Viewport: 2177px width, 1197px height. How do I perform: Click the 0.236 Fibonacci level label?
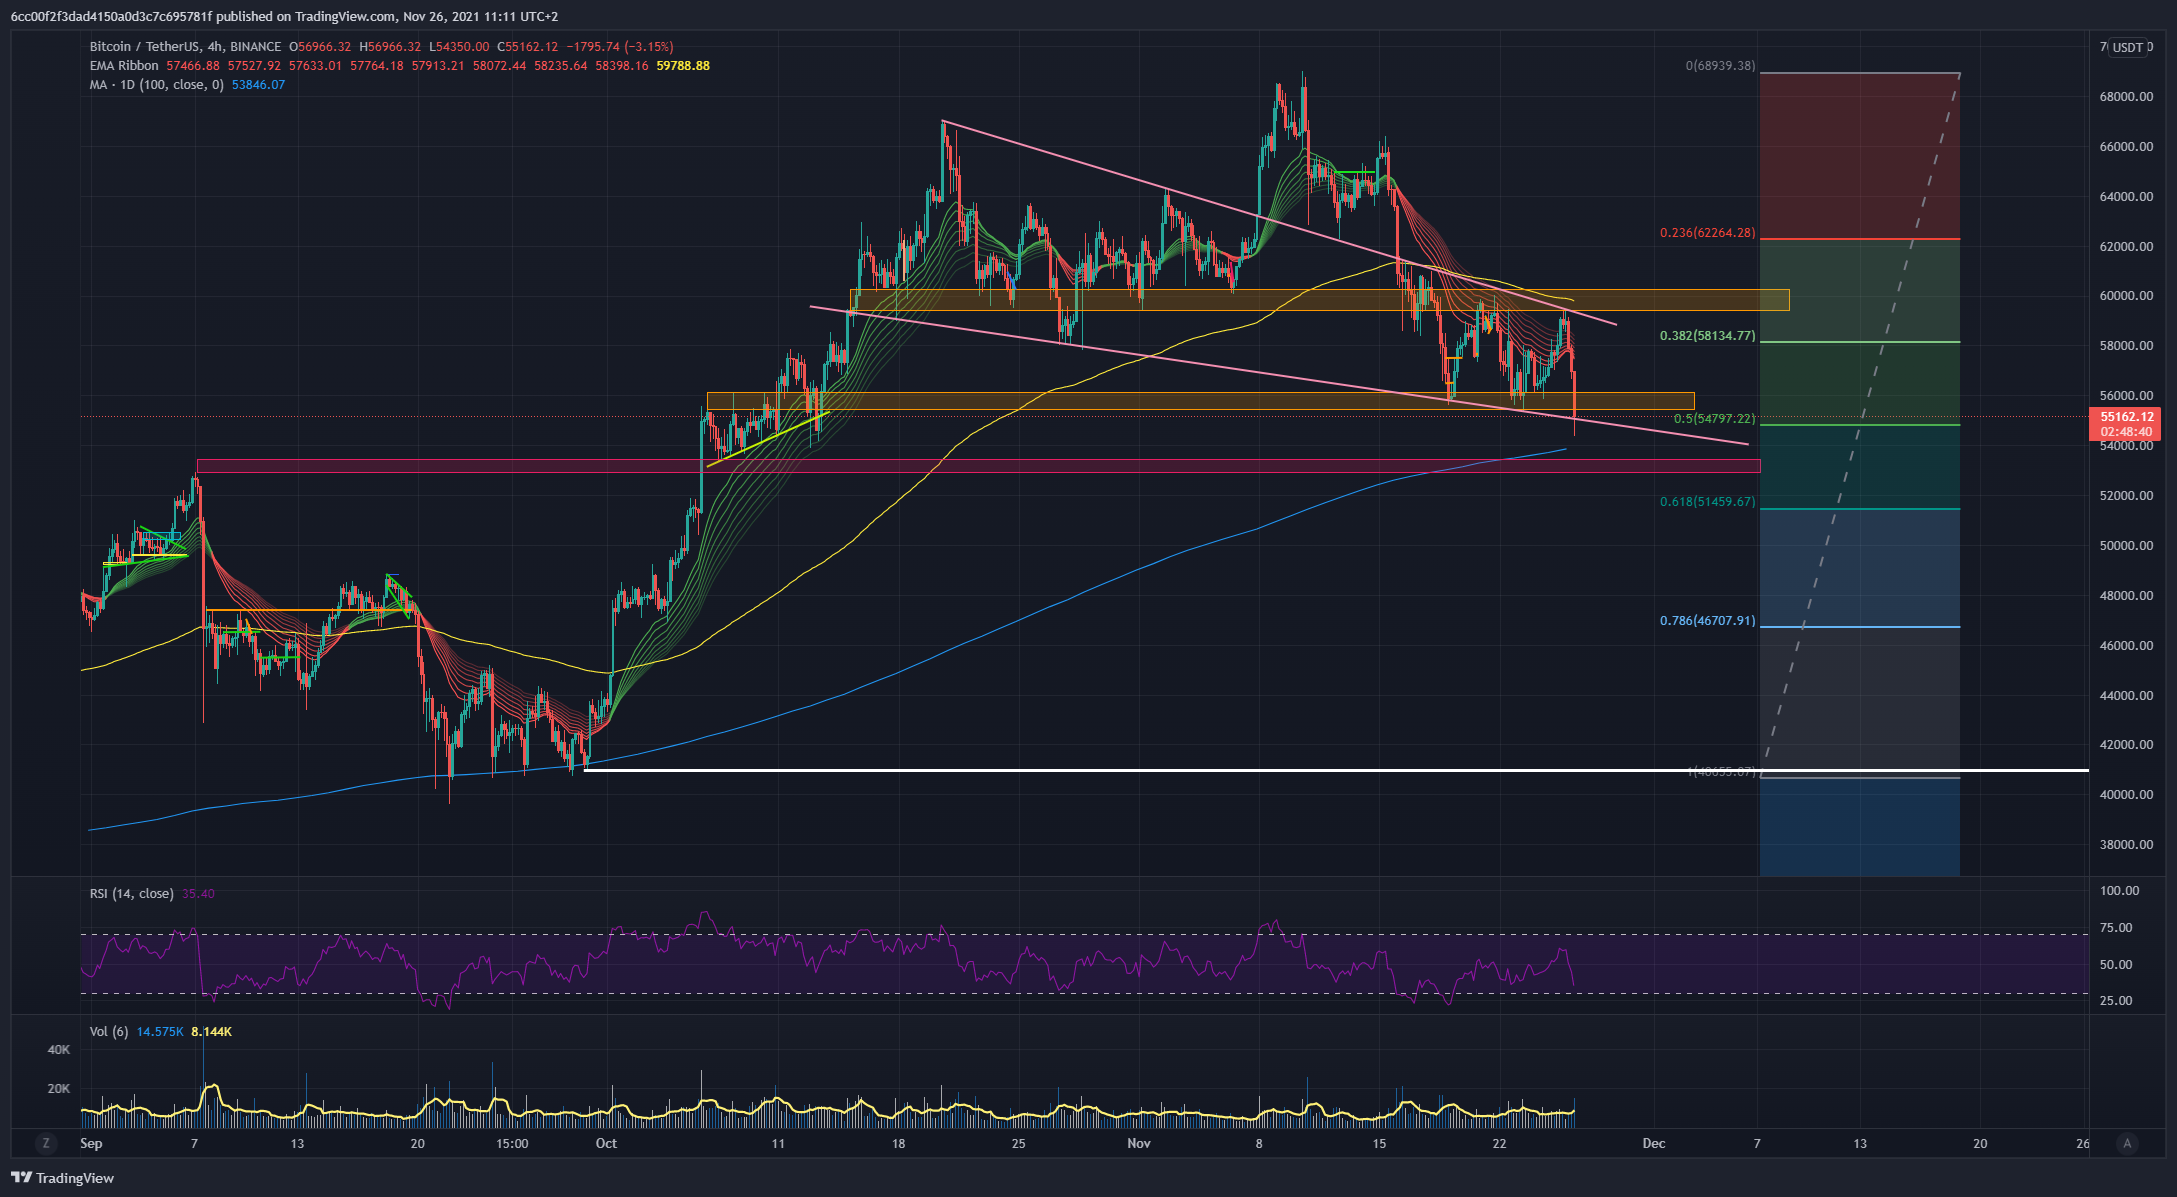pos(1708,233)
